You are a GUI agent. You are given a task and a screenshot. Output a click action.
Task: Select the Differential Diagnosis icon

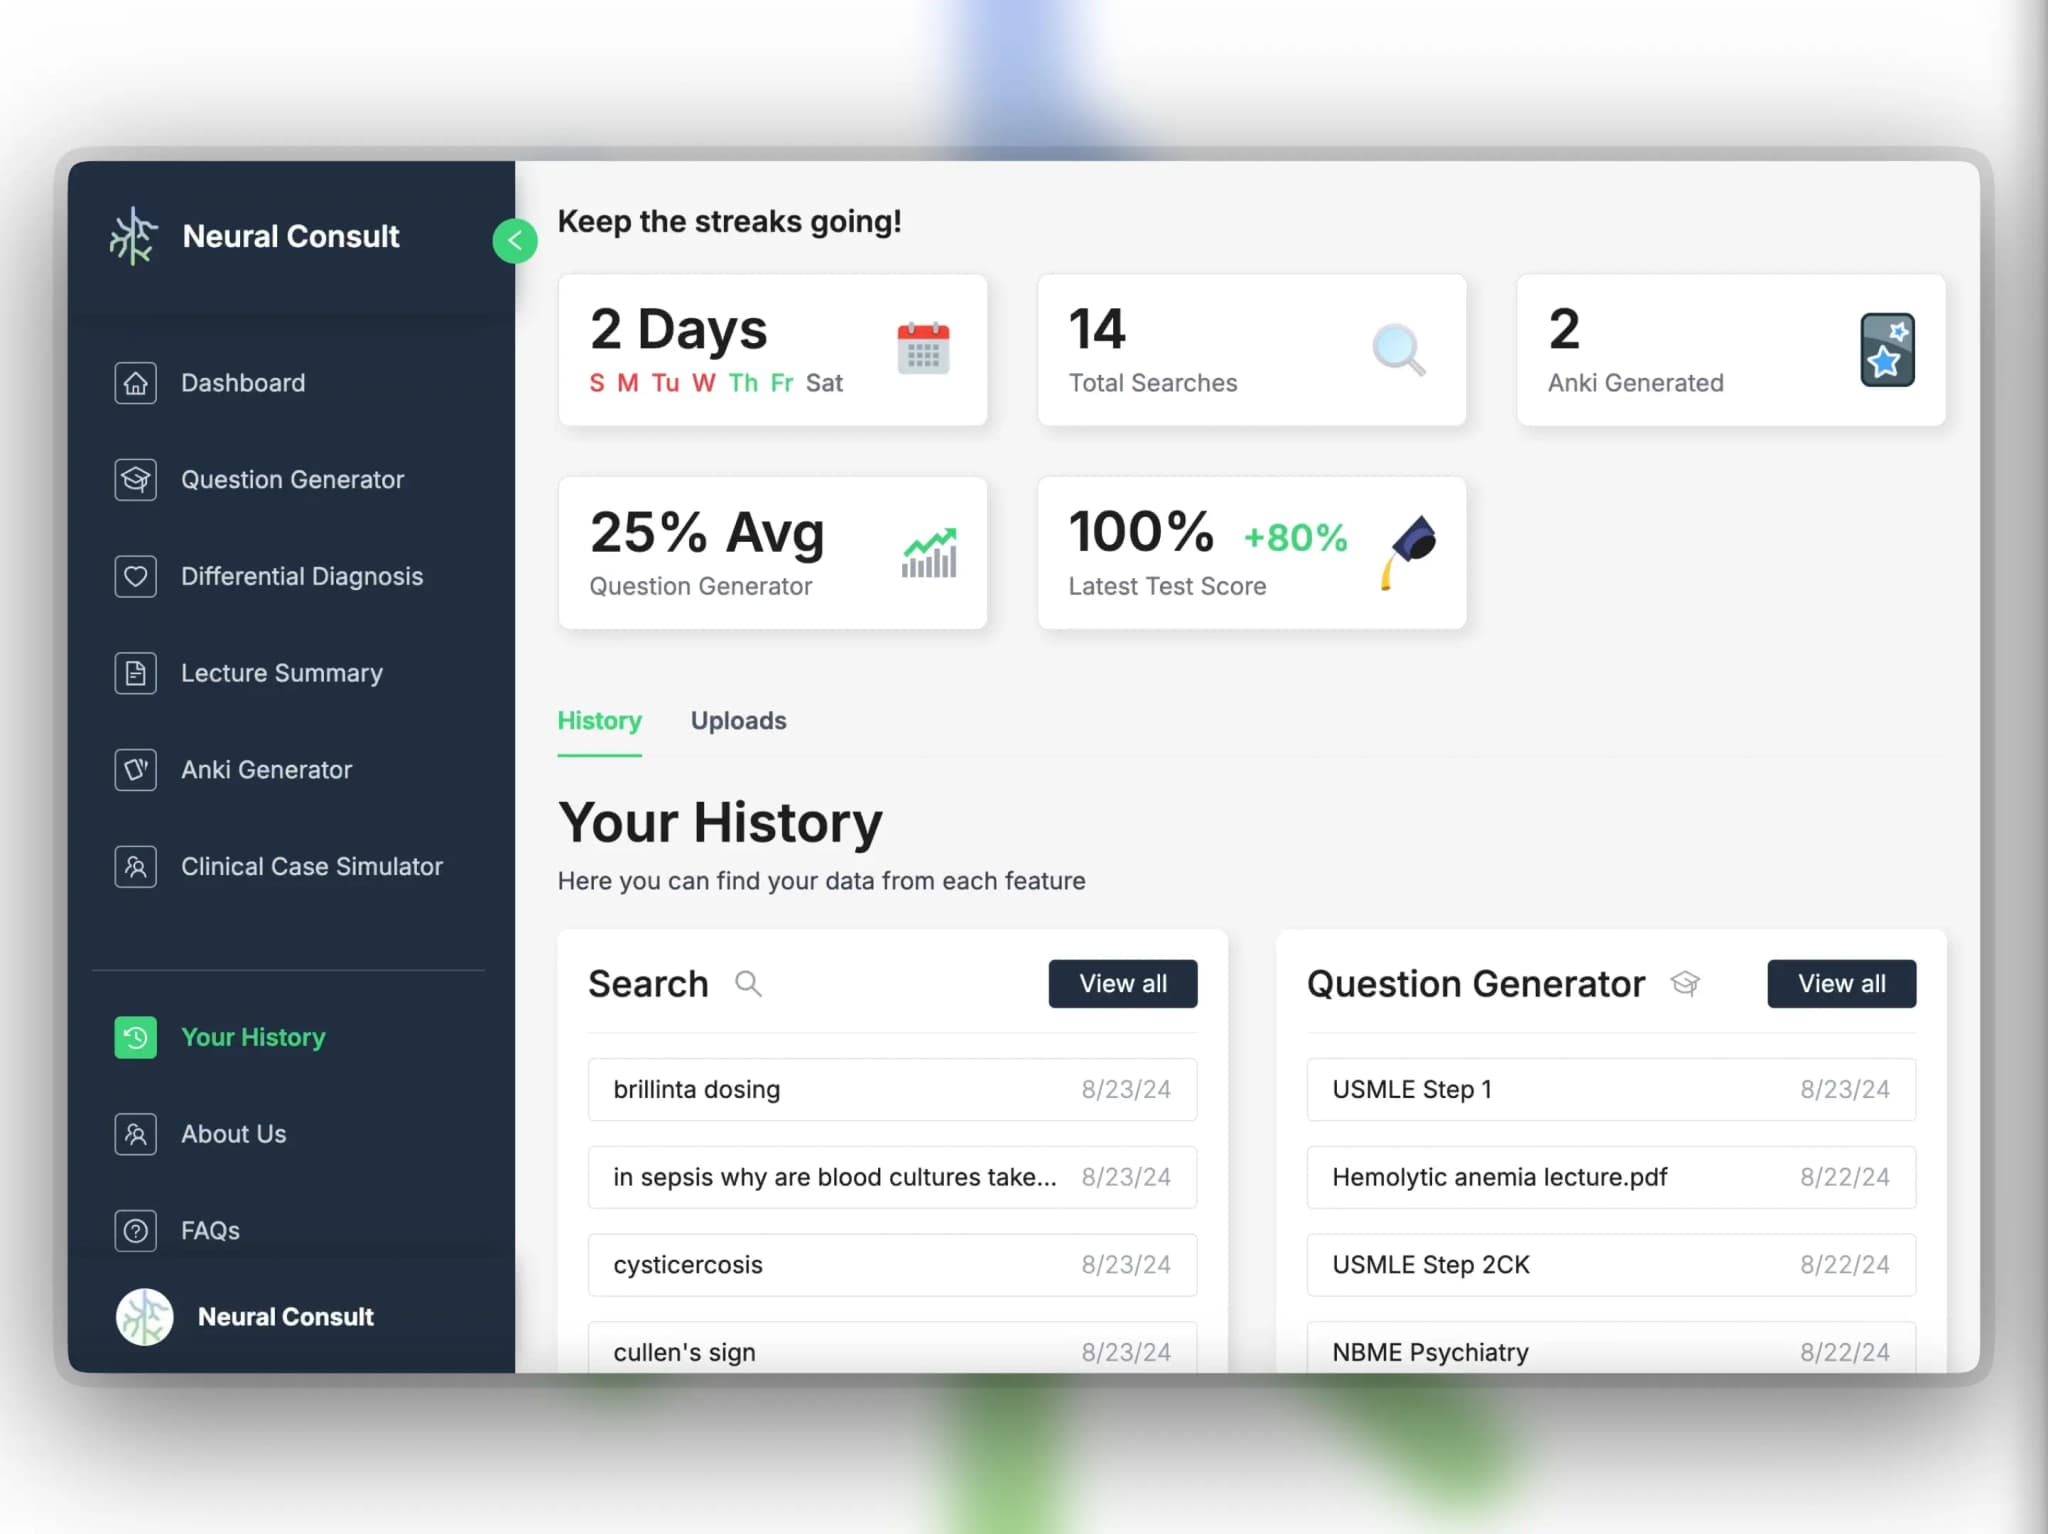pyautogui.click(x=134, y=575)
